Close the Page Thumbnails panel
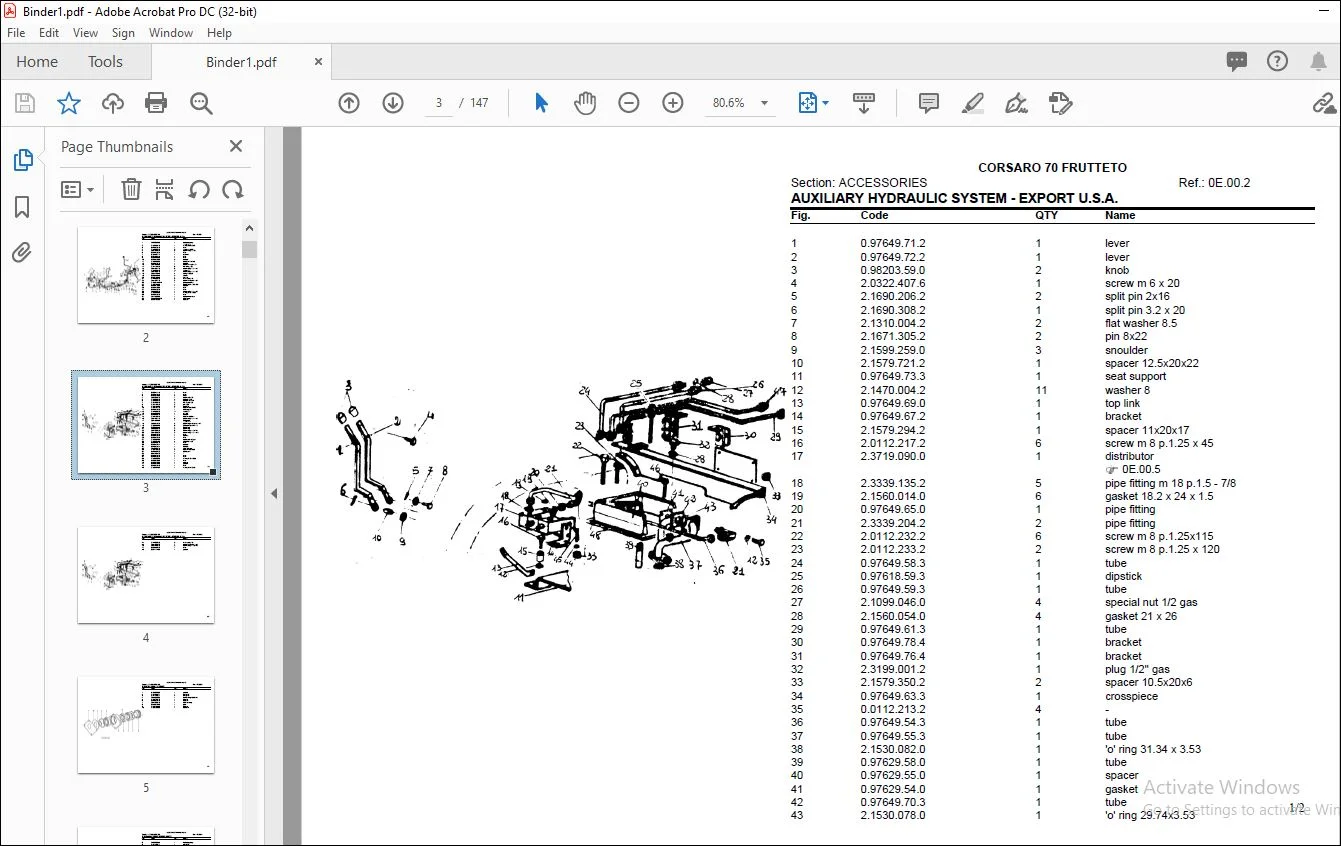The height and width of the screenshot is (846, 1341). [236, 146]
